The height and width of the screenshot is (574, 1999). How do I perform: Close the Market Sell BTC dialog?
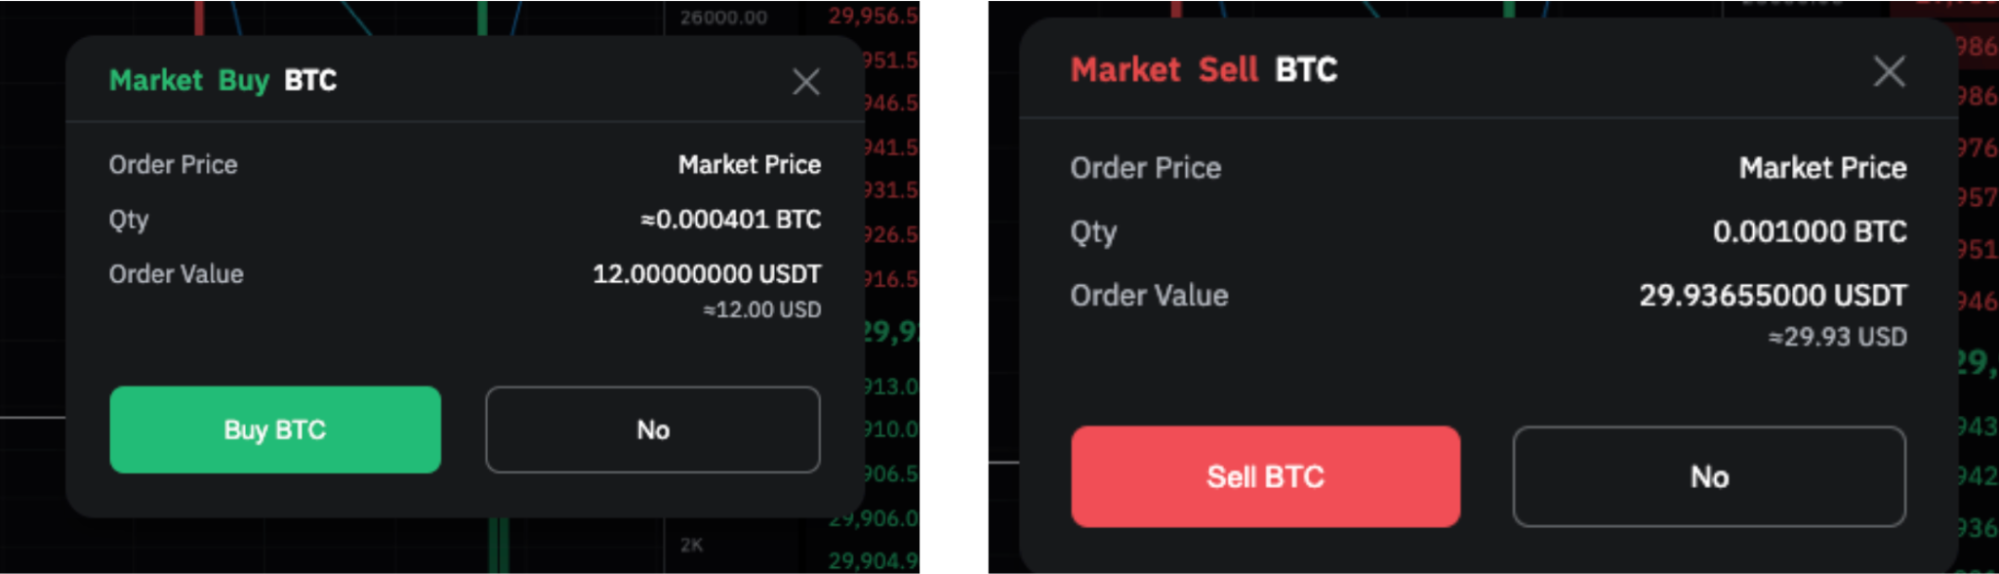(1888, 71)
